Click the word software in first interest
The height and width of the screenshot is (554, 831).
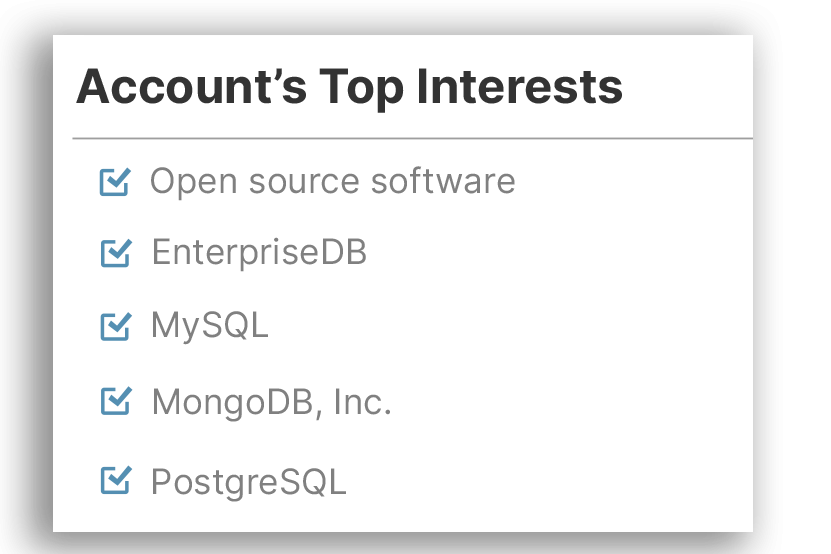[x=443, y=181]
